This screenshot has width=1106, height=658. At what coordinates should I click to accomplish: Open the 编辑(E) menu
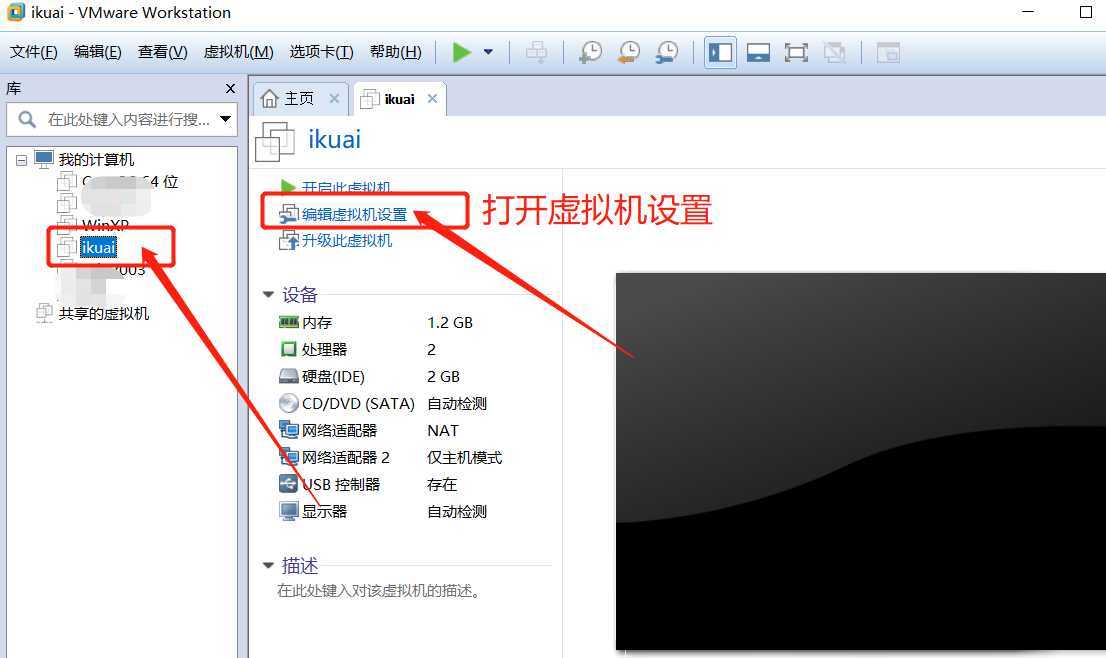[97, 52]
